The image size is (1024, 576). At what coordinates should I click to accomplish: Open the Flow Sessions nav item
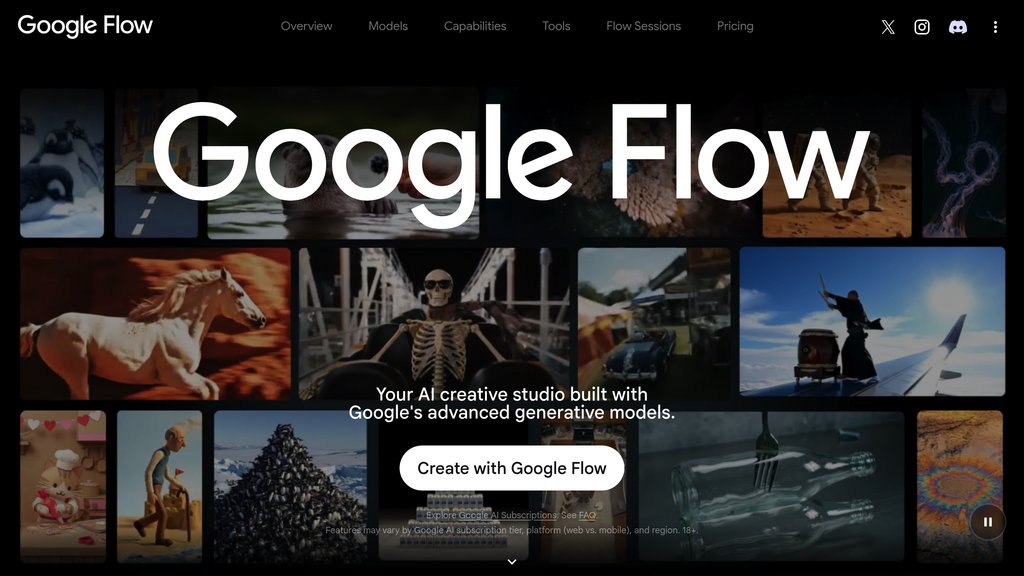(643, 26)
